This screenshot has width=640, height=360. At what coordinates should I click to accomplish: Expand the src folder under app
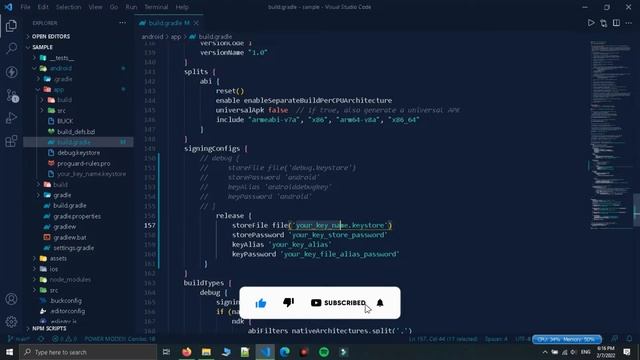(x=61, y=111)
